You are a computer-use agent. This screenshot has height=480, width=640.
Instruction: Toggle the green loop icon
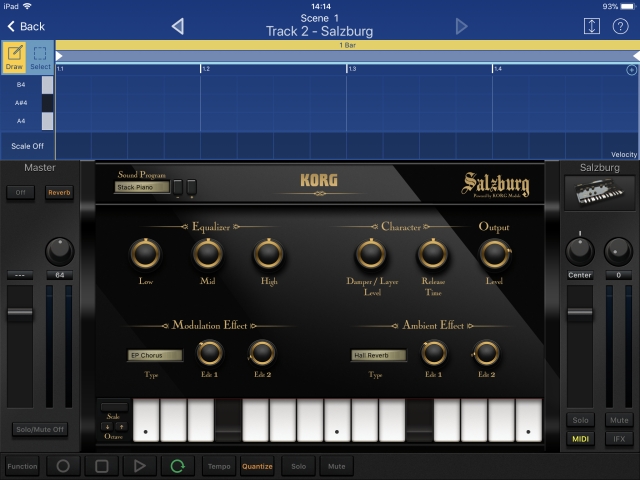177,466
